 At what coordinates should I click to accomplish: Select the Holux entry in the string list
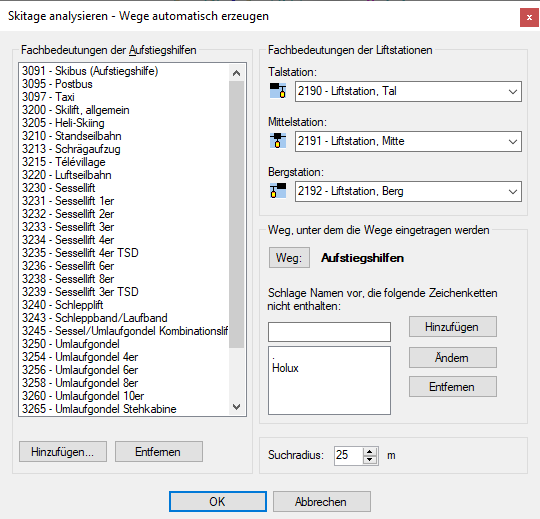285,368
